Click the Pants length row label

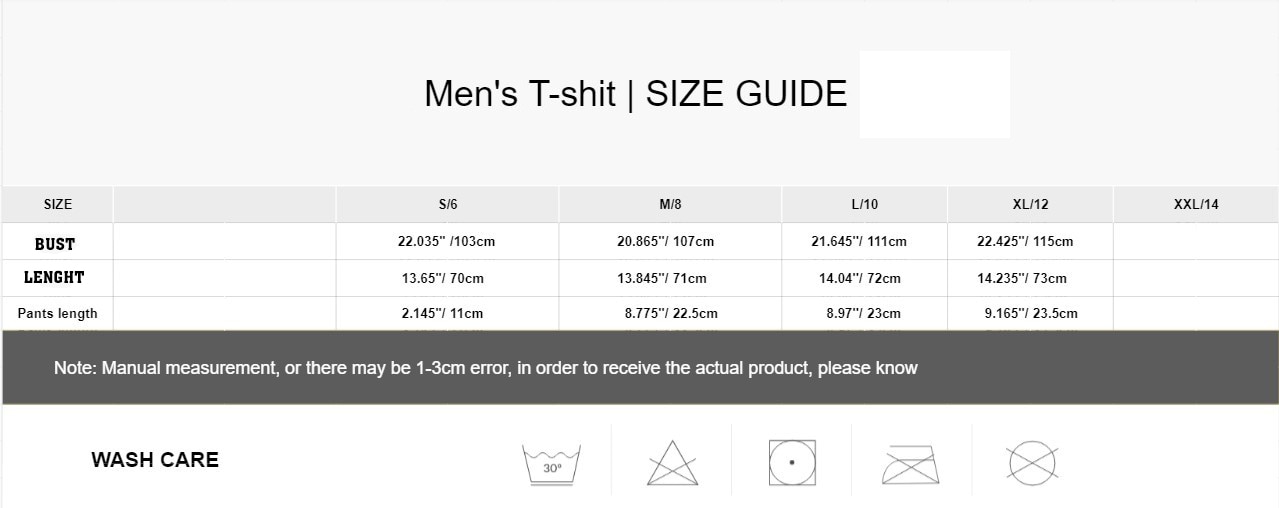pos(58,313)
